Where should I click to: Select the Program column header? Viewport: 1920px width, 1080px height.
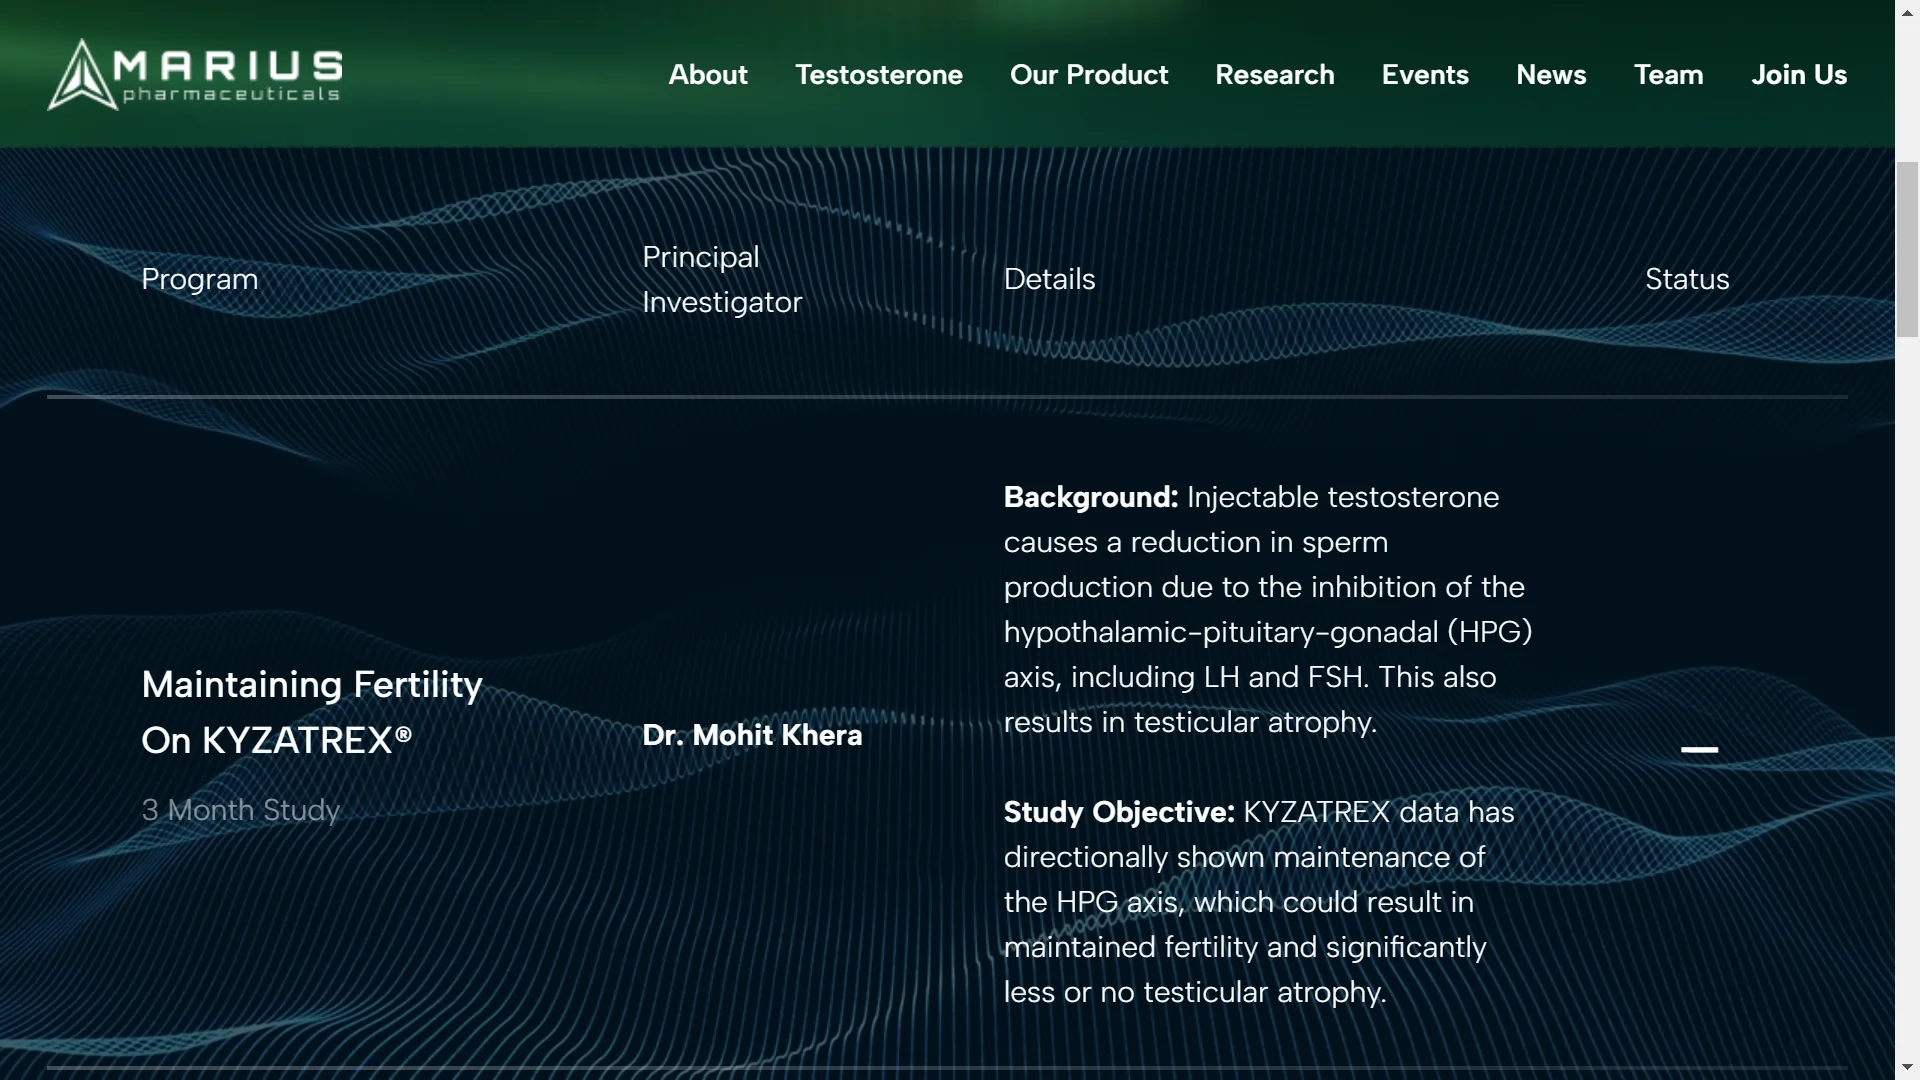pyautogui.click(x=200, y=279)
